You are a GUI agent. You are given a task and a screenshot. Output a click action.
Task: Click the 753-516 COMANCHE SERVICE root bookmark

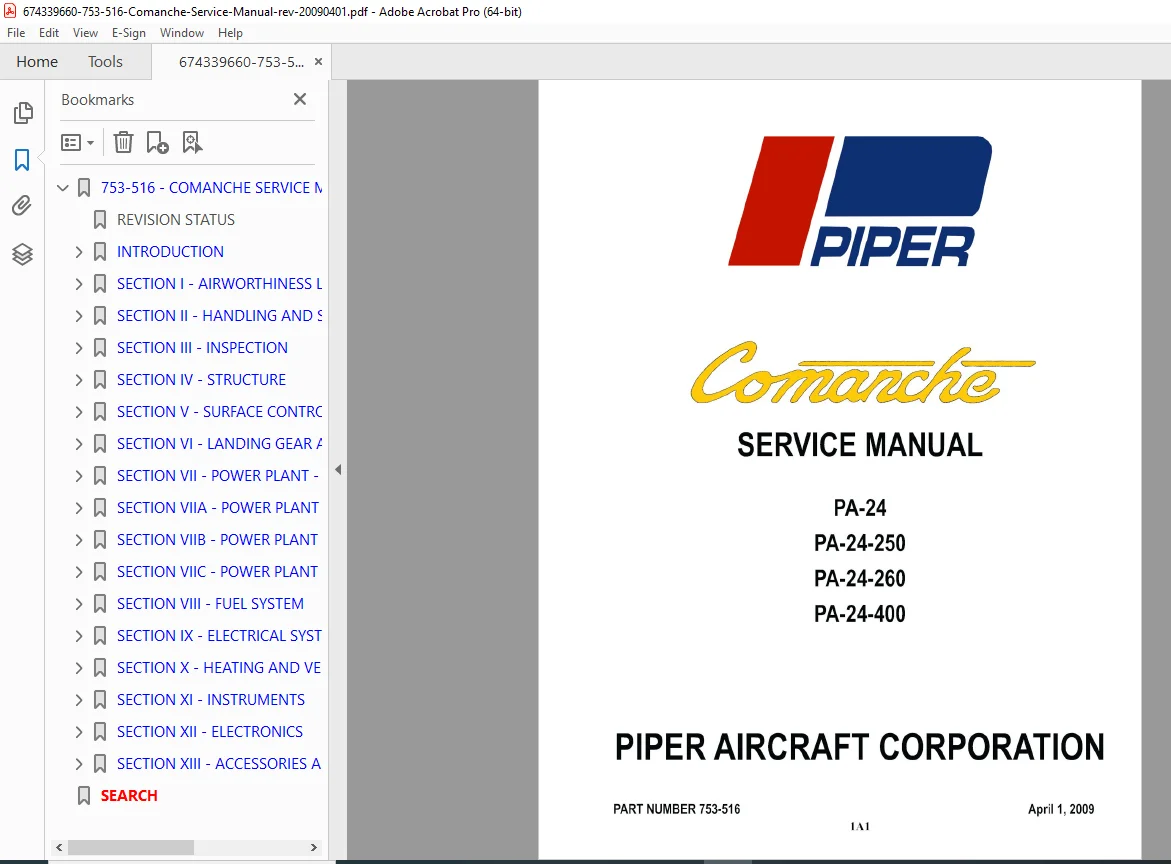(x=212, y=187)
